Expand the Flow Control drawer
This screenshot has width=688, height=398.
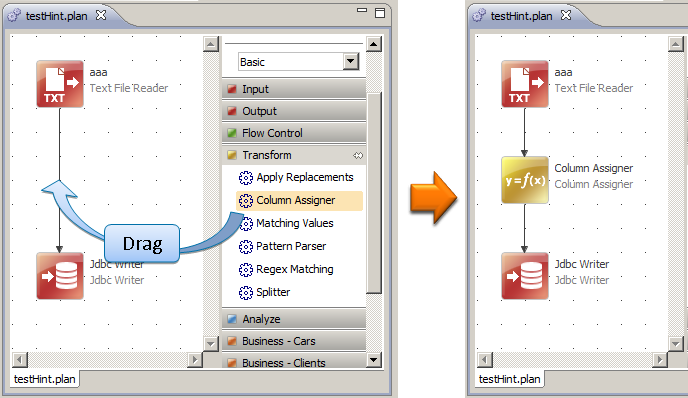click(294, 133)
